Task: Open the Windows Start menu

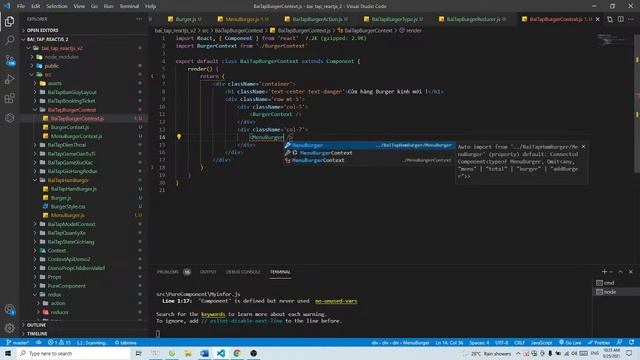Action: pos(8,353)
